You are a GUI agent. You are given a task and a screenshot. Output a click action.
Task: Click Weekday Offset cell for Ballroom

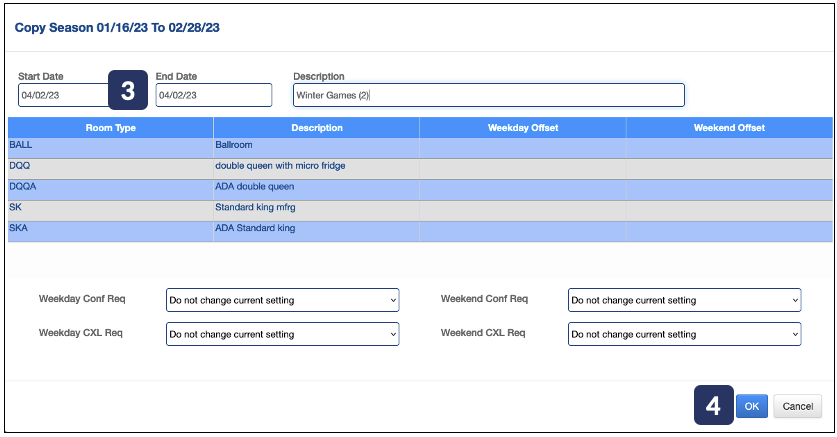click(x=523, y=147)
